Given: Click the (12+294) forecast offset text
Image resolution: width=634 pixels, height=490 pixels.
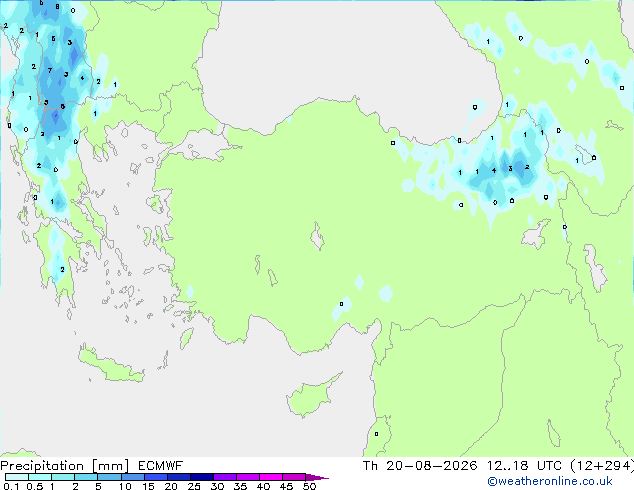Looking at the screenshot, I should (602, 466).
